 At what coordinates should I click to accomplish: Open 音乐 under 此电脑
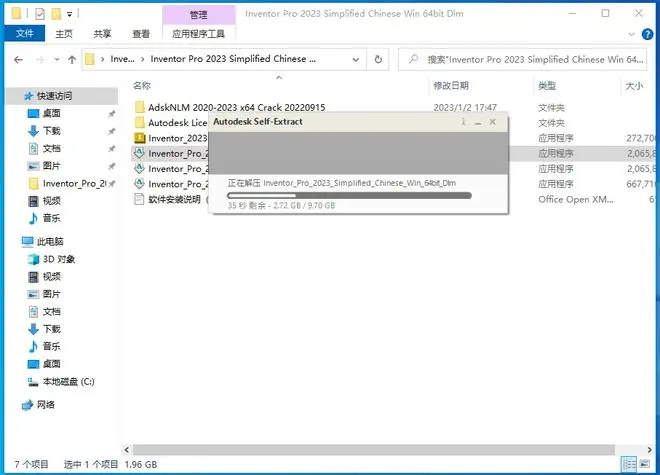(x=51, y=346)
